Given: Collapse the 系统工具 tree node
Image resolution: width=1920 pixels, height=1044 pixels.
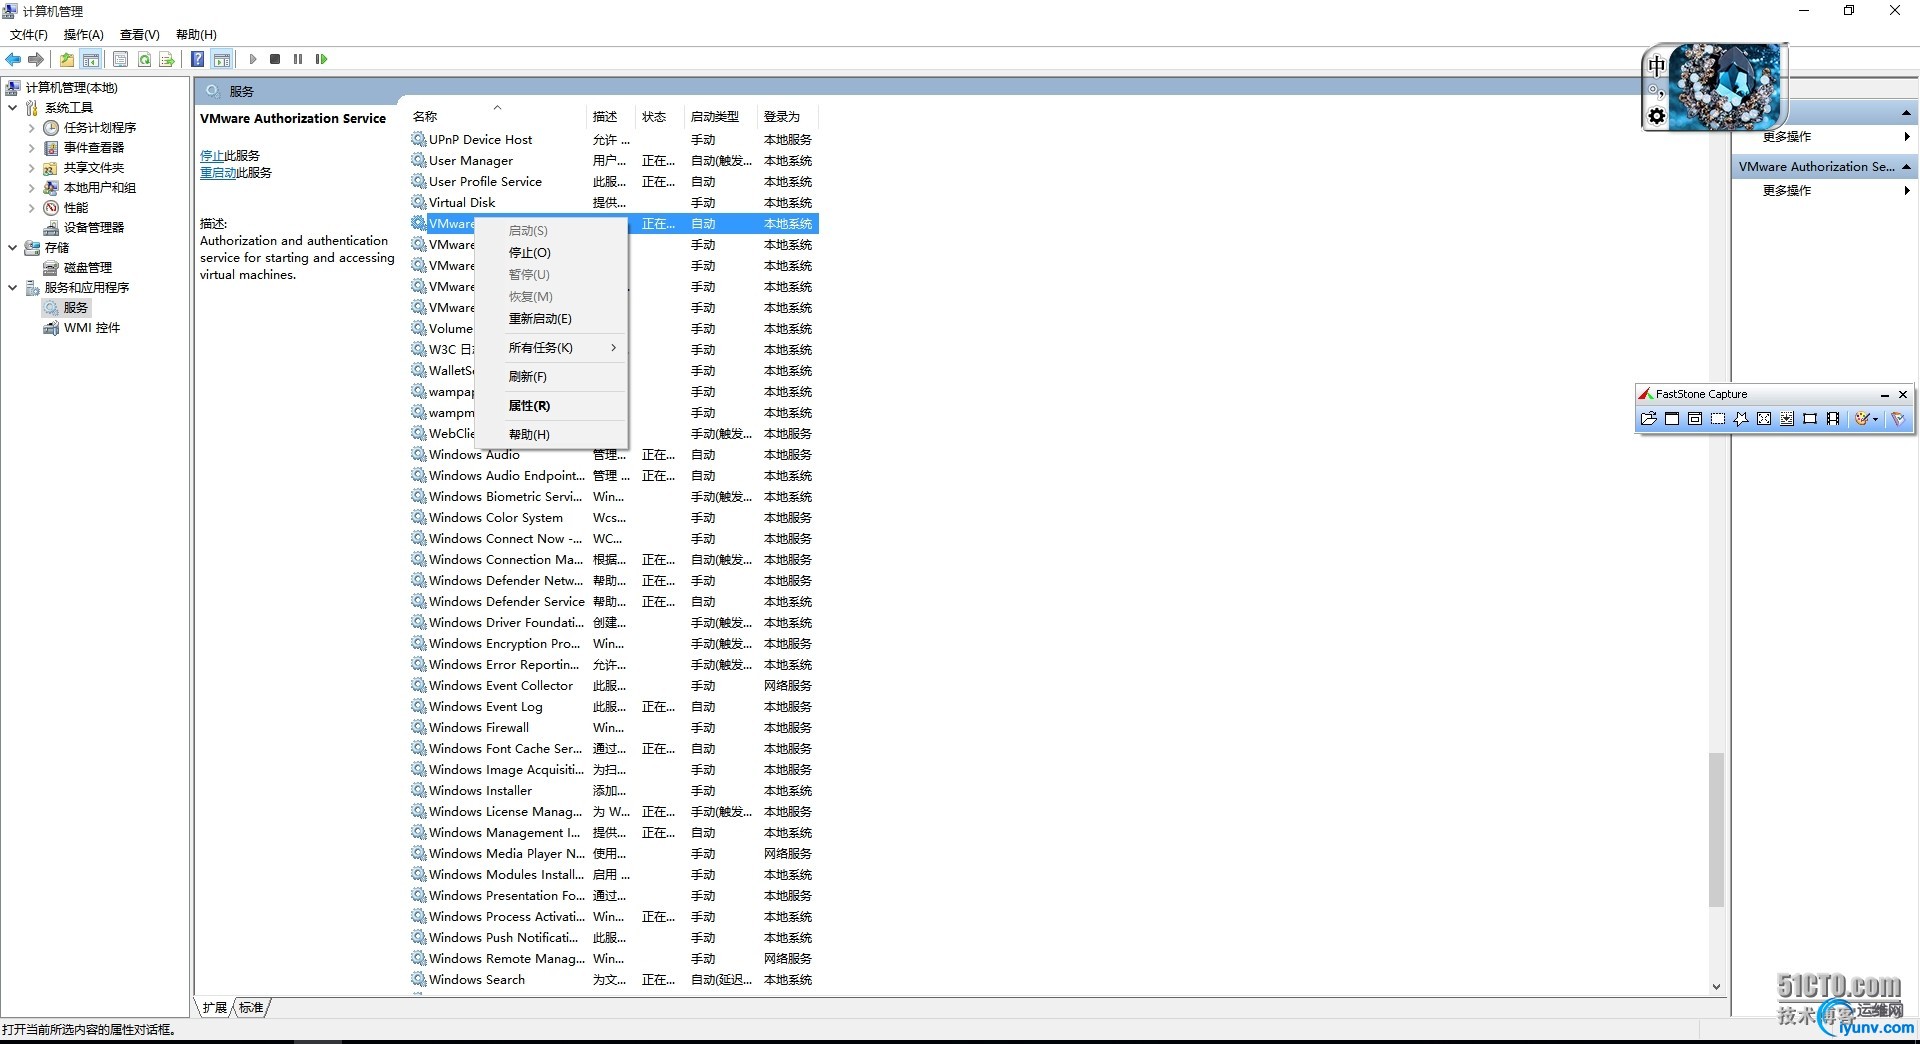Looking at the screenshot, I should (x=12, y=108).
